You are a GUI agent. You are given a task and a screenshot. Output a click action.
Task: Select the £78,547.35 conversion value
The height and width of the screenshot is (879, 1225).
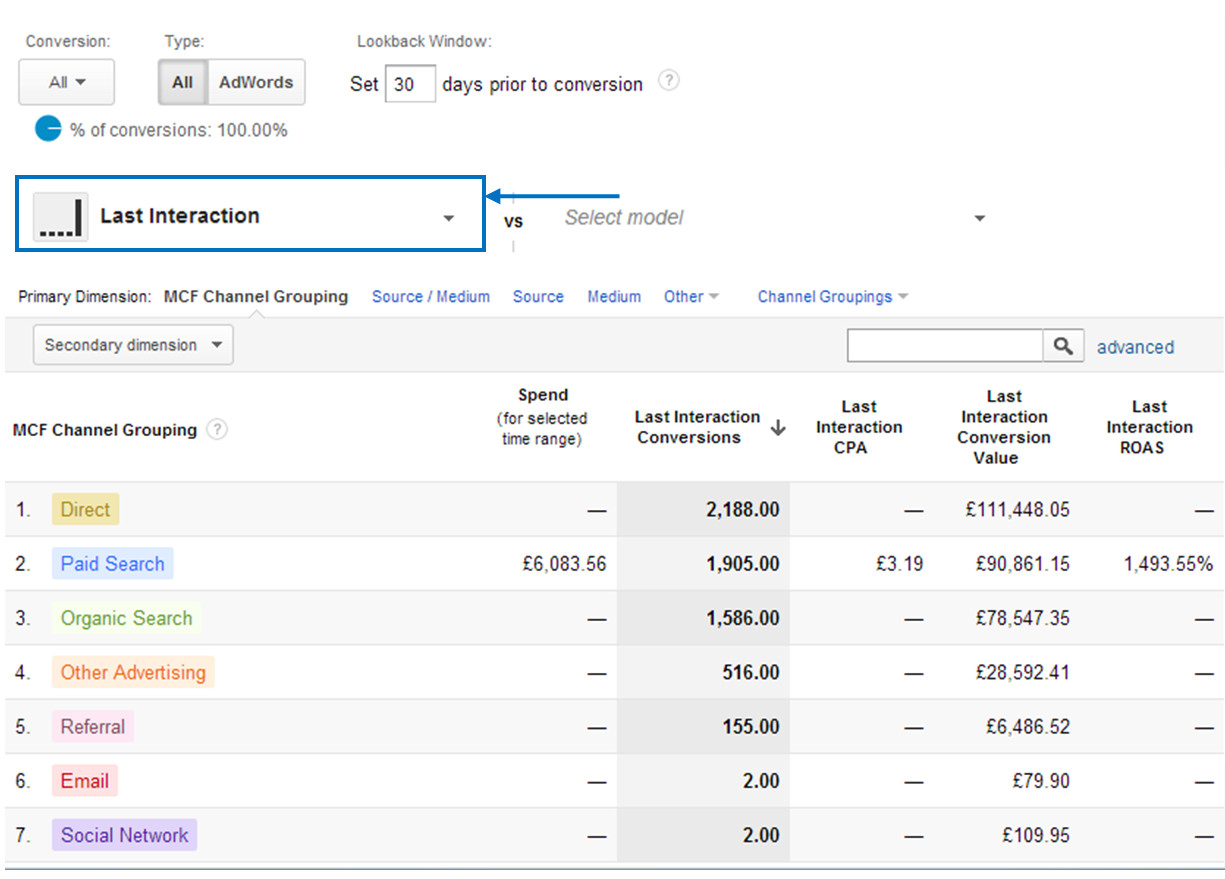pos(1022,618)
